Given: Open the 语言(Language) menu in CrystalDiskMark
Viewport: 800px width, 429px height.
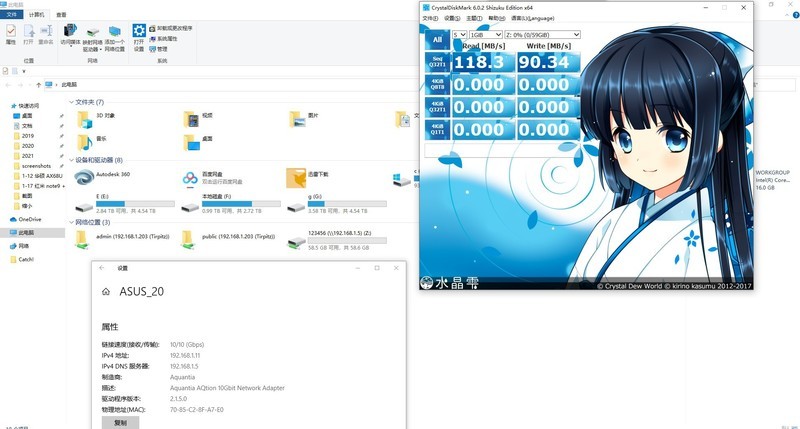Looking at the screenshot, I should pos(533,18).
